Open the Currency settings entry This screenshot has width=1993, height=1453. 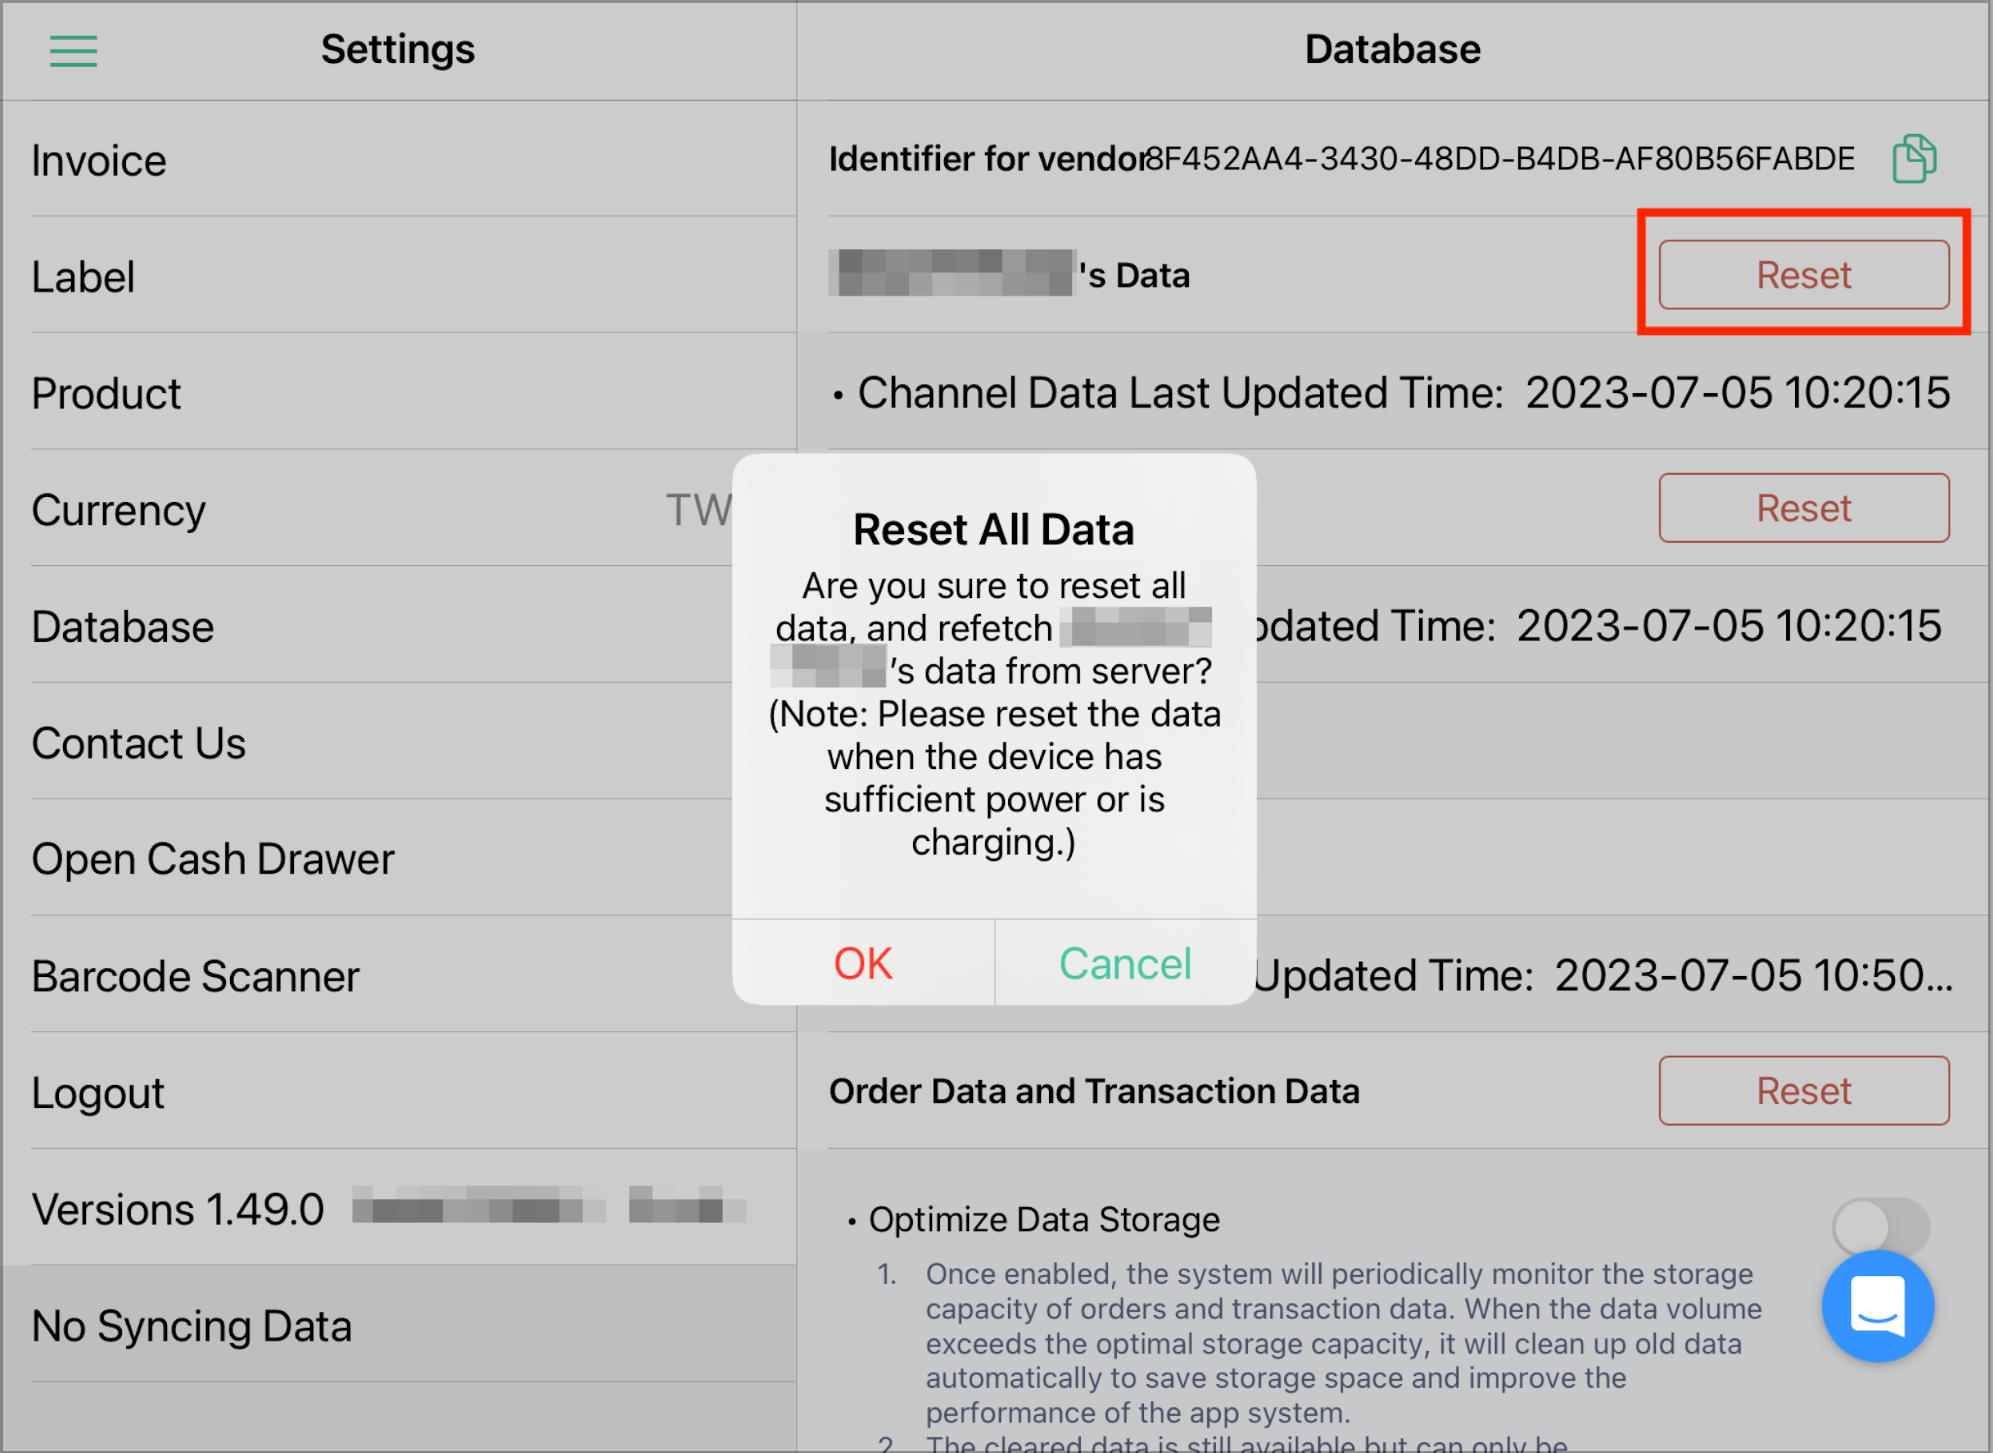(x=119, y=509)
